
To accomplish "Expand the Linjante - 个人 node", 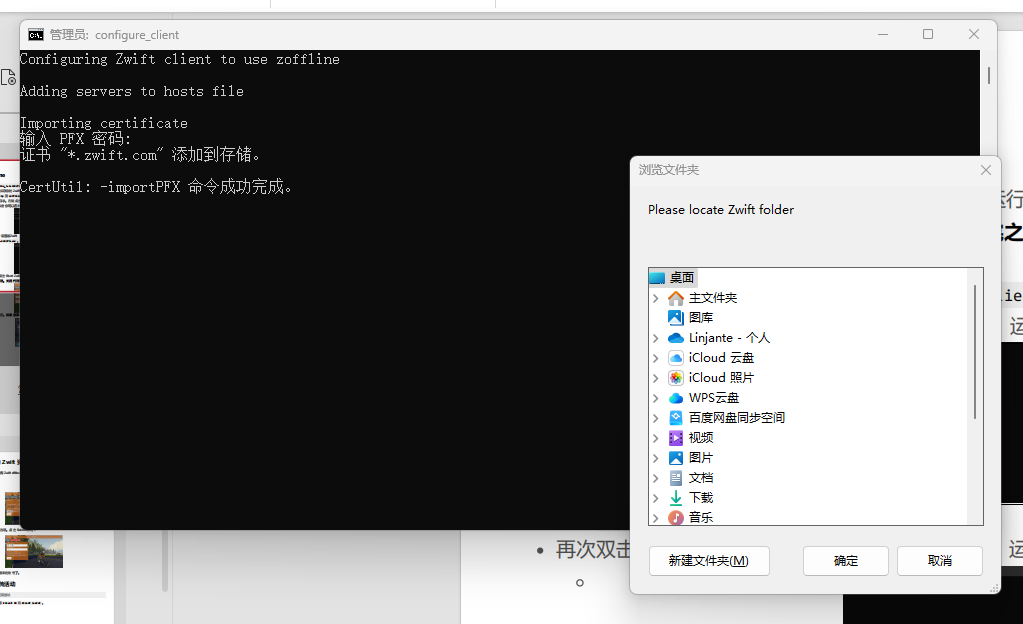I will point(656,338).
